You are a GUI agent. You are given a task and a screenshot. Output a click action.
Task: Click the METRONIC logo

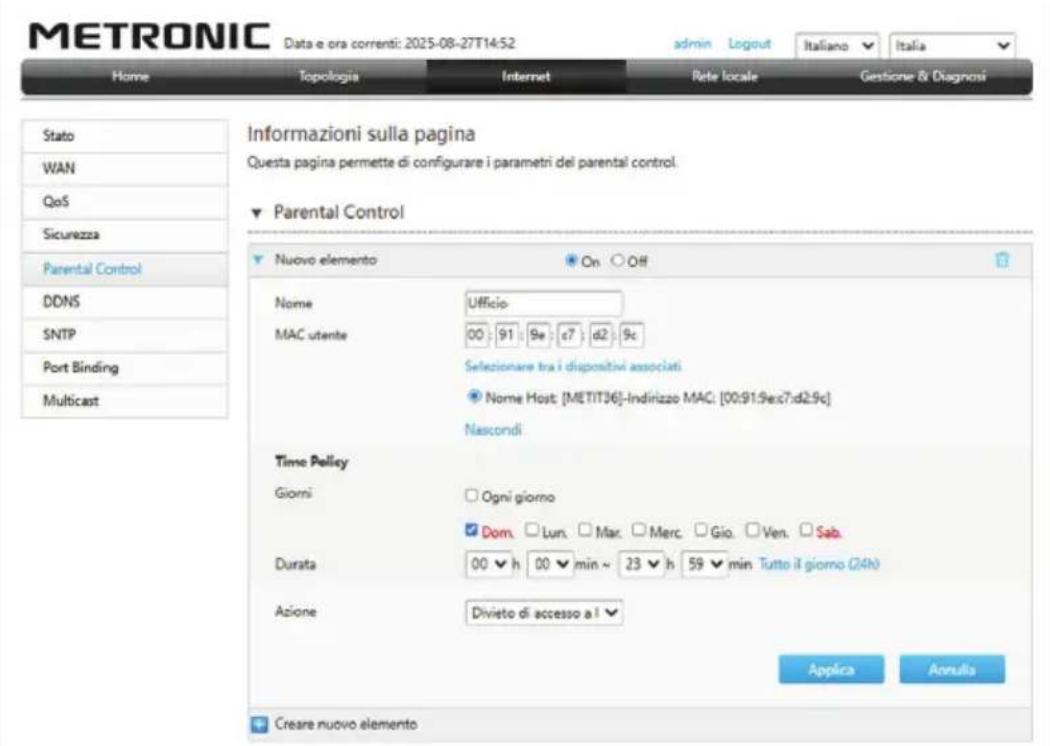[149, 36]
